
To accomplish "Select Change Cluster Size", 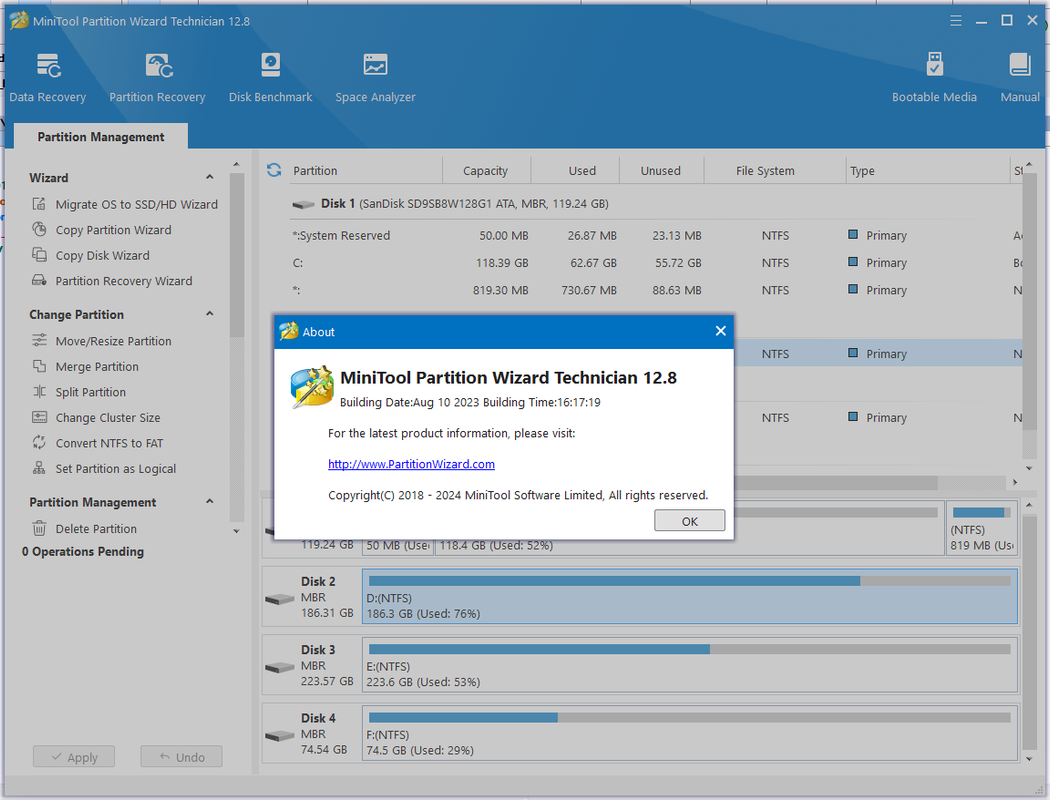I will pos(96,417).
